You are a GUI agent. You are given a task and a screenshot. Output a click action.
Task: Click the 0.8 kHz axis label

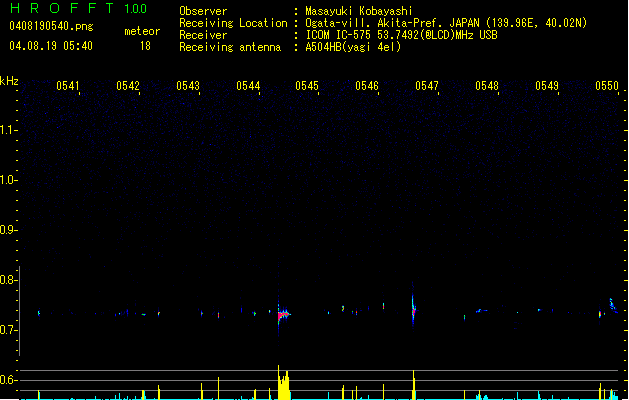pos(8,280)
